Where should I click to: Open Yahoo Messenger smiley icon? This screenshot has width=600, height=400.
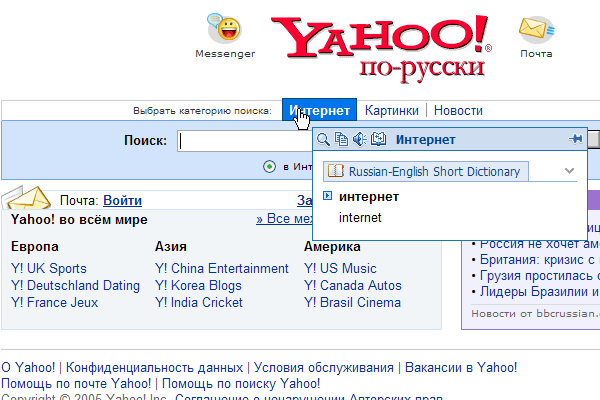pyautogui.click(x=225, y=28)
